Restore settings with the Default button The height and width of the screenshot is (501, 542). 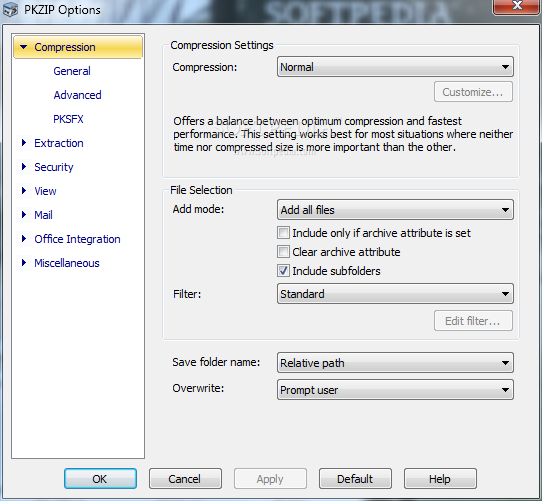point(355,479)
